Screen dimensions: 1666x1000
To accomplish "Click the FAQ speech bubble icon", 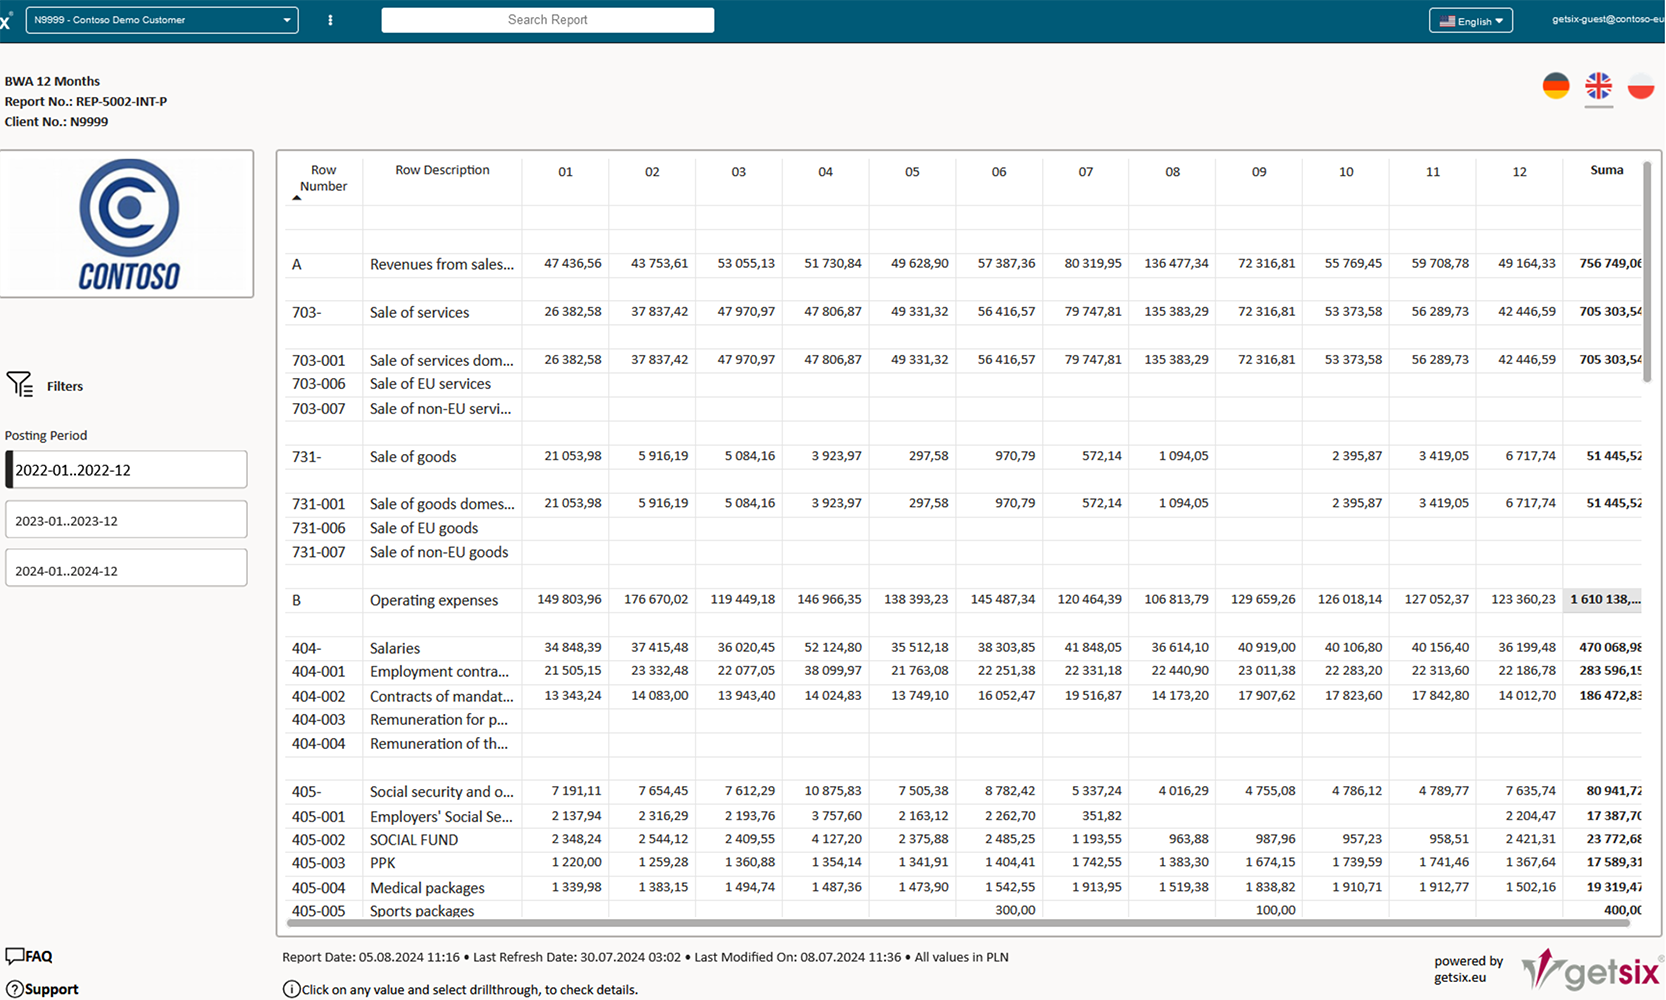I will click(14, 956).
